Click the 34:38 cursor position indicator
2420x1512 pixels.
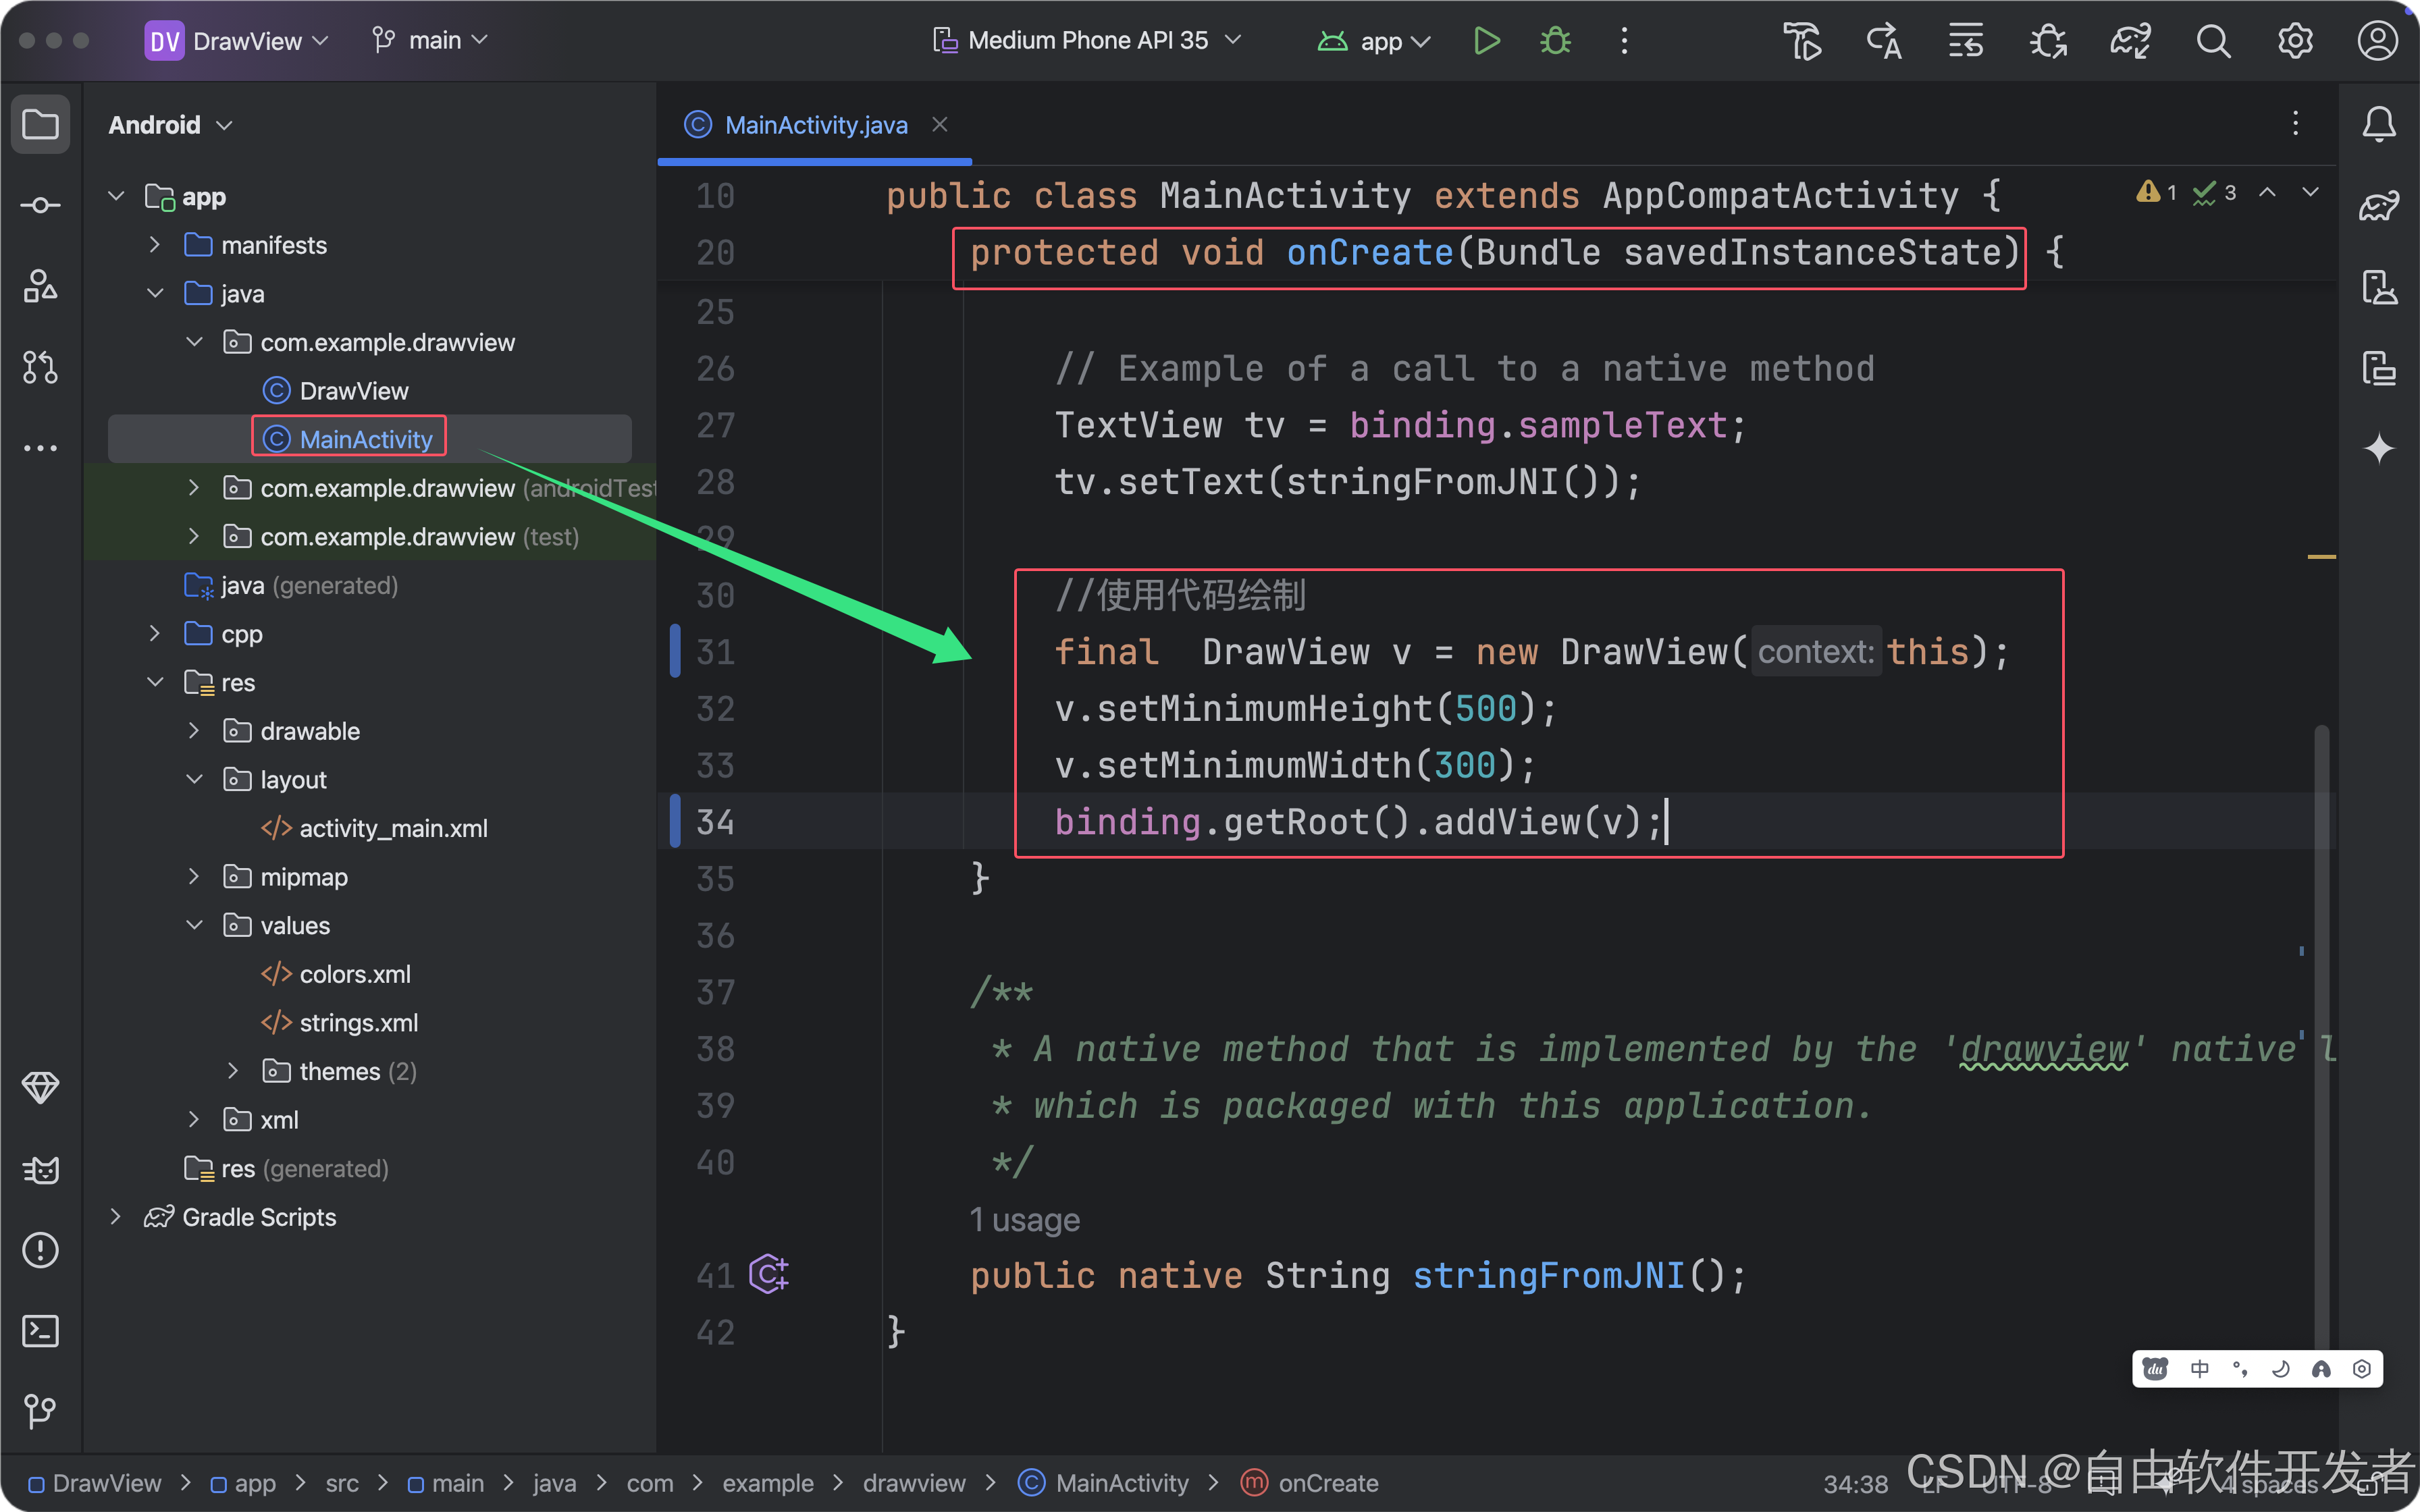(x=1856, y=1484)
